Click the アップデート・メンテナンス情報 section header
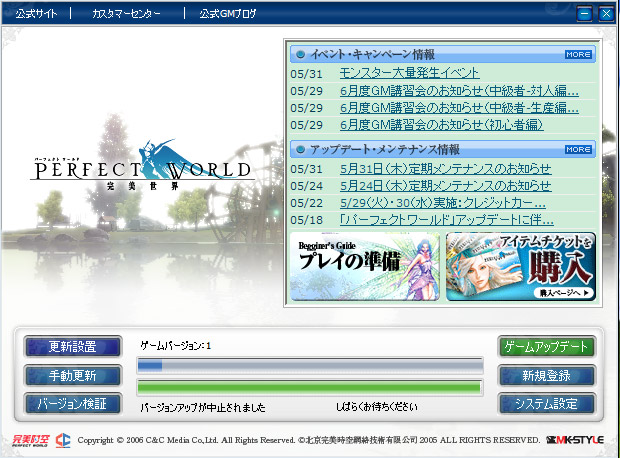Screen dimensions: 620x458 [x=442, y=150]
